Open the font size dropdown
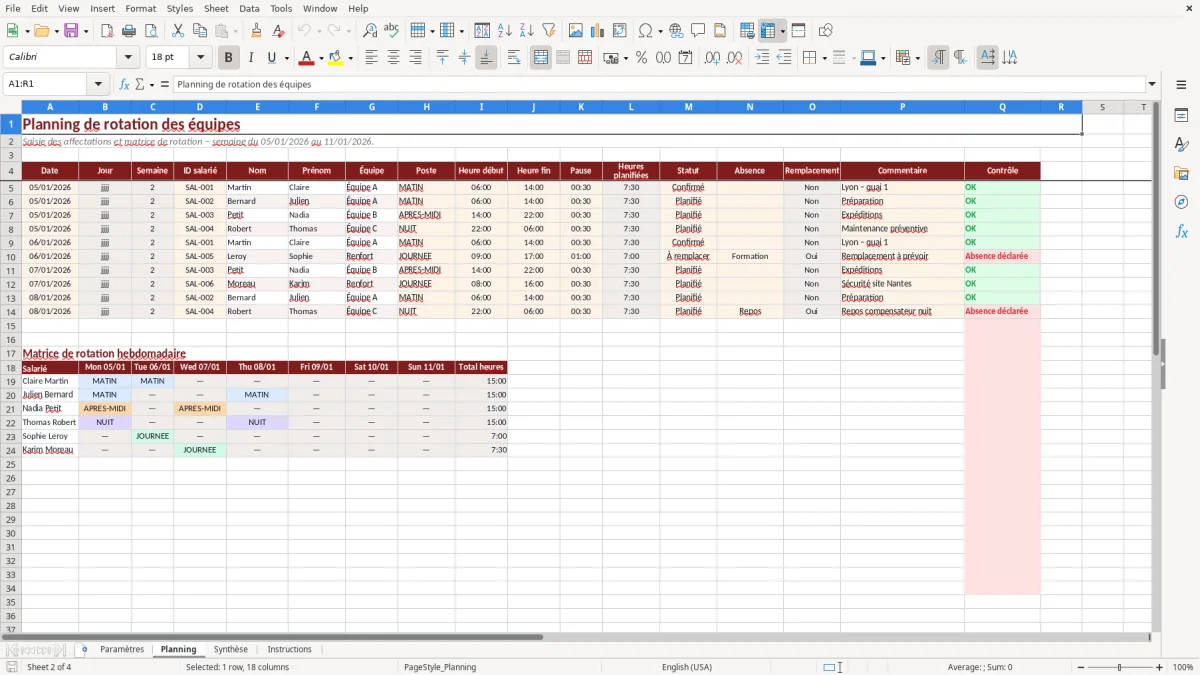The image size is (1200, 675). (x=200, y=58)
